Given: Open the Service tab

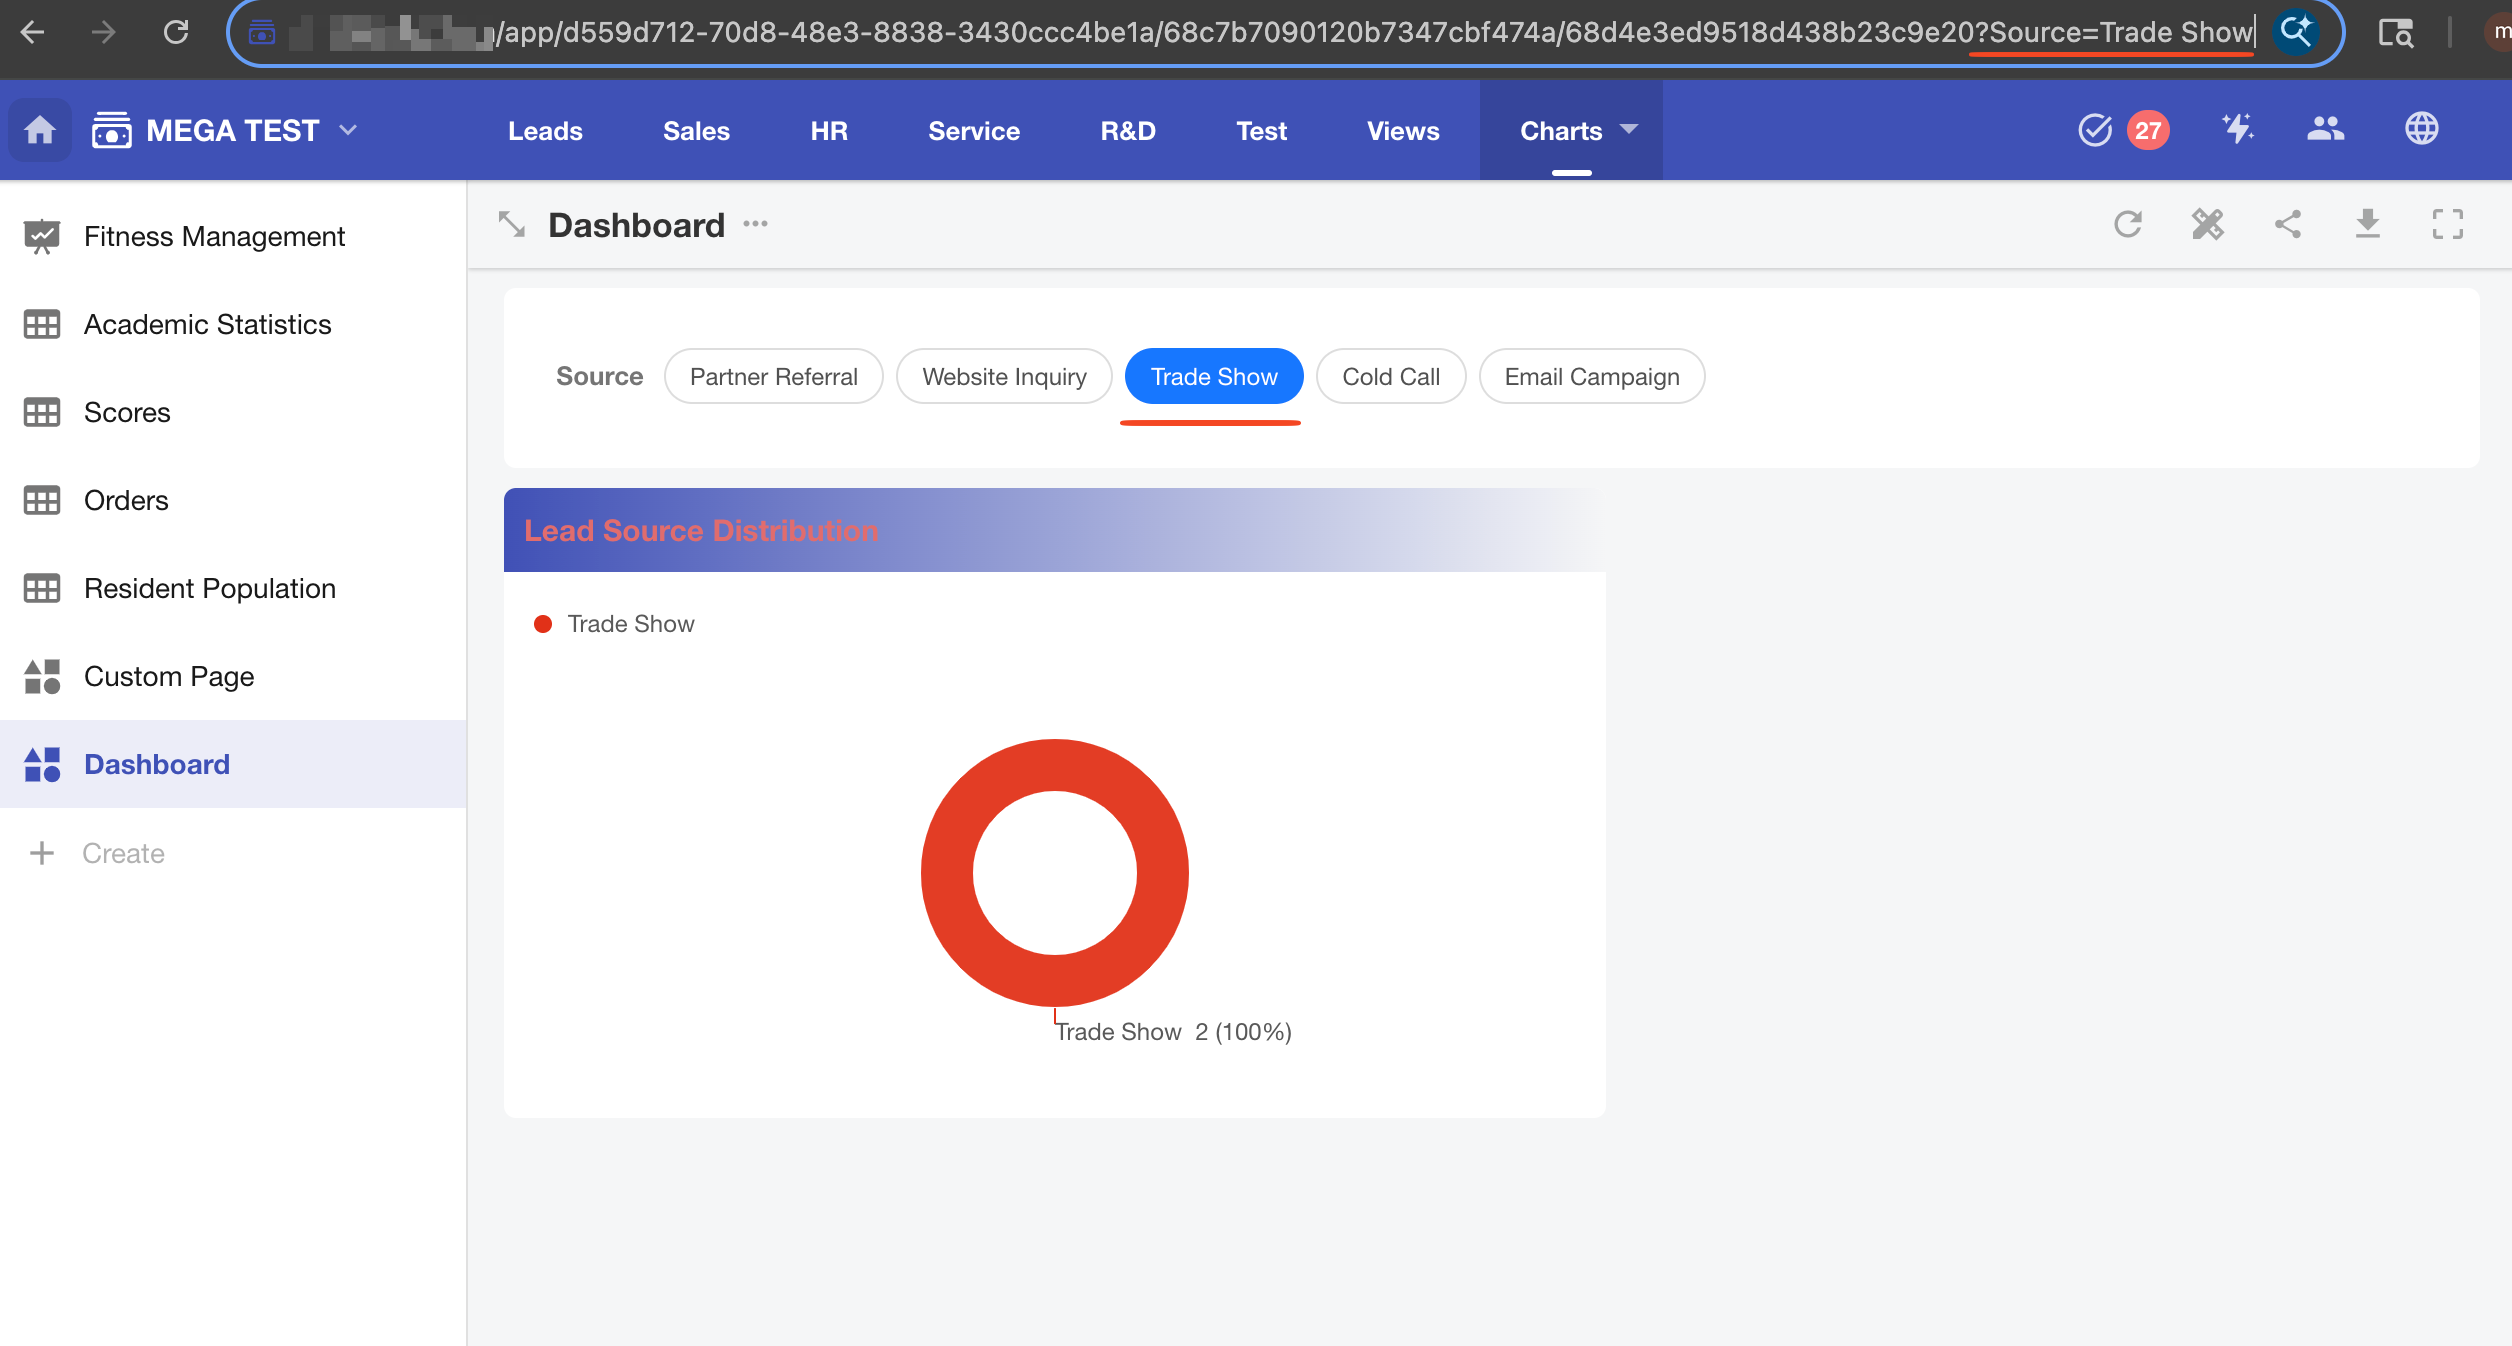Looking at the screenshot, I should [x=973, y=131].
